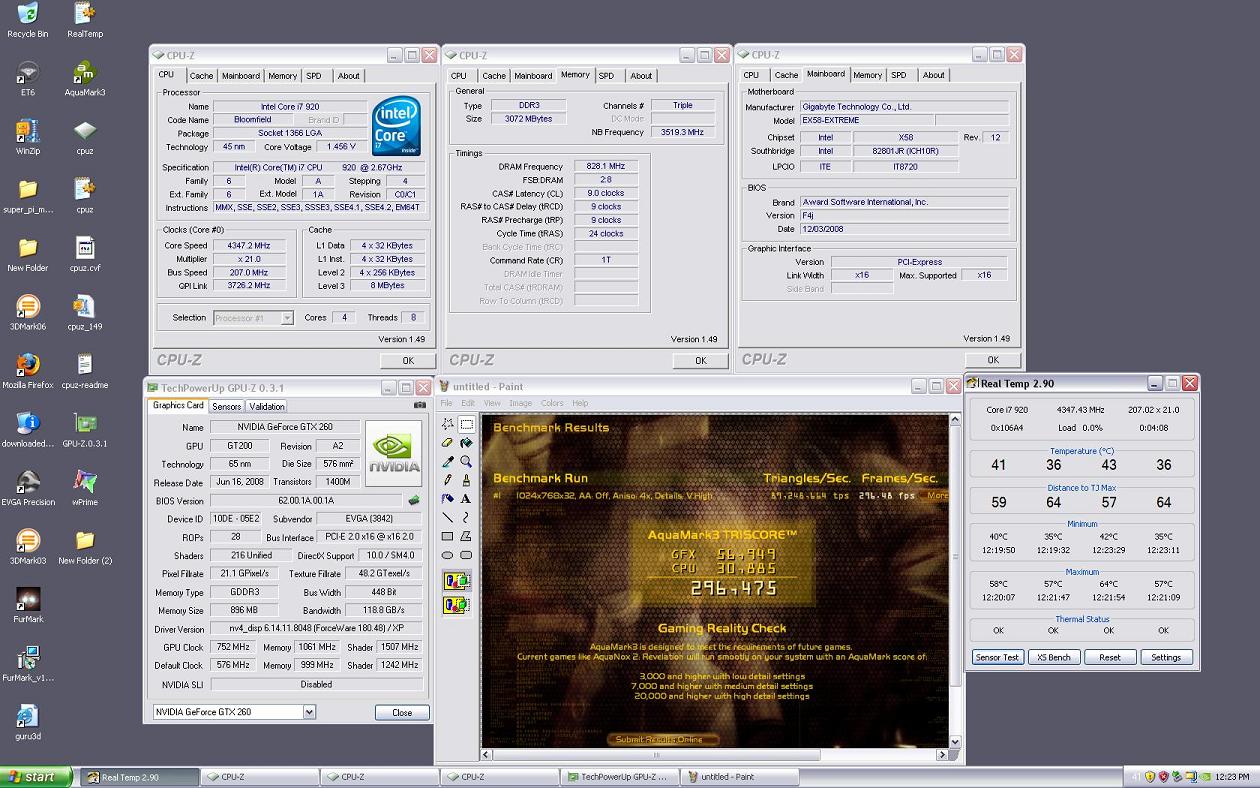This screenshot has width=1260, height=788.
Task: Select the Rectangle shape tool in Paint
Action: coord(447,536)
